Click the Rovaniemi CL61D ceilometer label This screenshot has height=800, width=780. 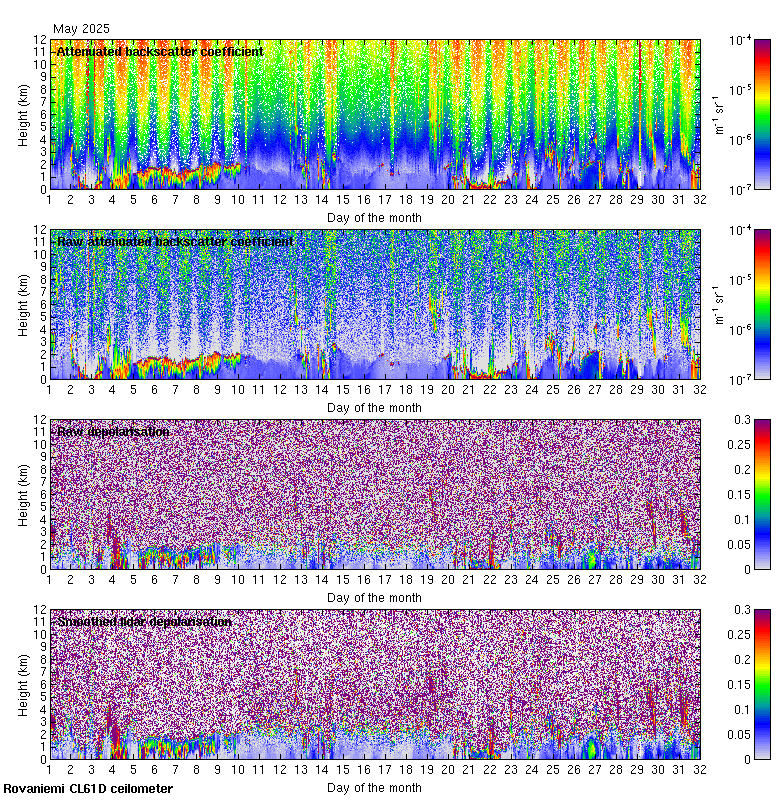tap(88, 789)
